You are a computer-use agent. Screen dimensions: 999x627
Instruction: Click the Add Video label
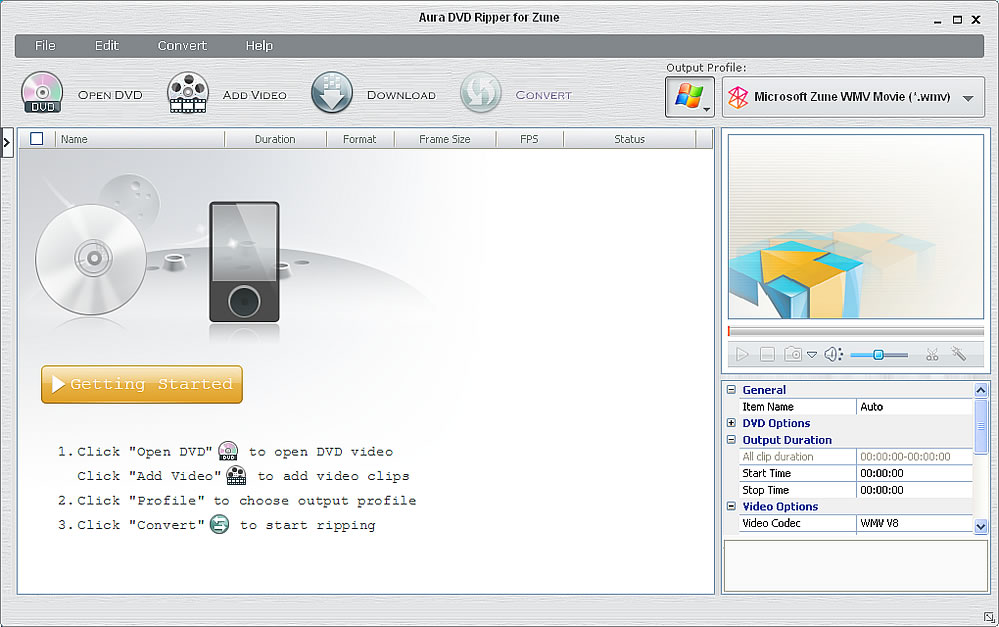pos(255,95)
